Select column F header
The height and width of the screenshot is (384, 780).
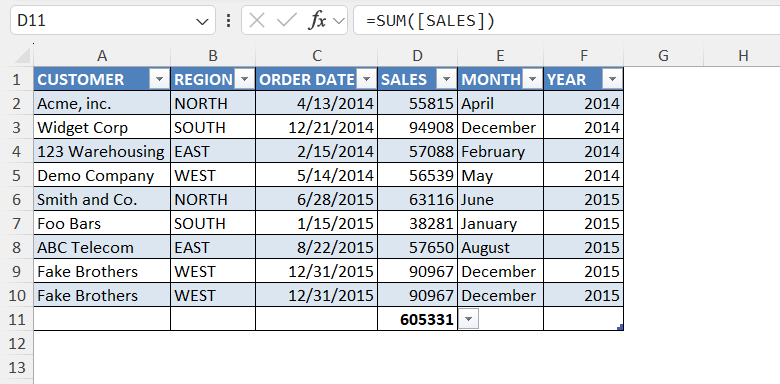pos(584,56)
